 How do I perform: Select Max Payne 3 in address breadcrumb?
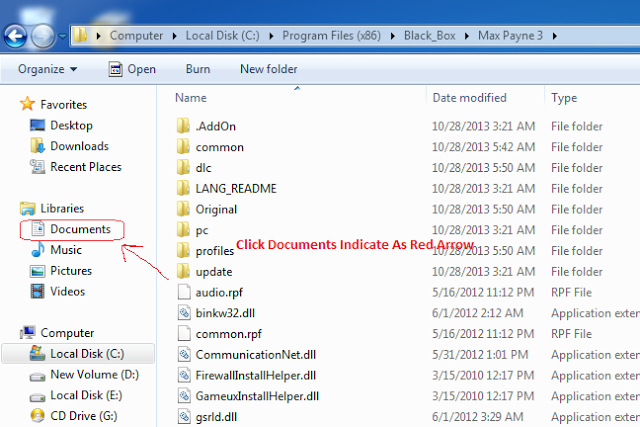510,36
